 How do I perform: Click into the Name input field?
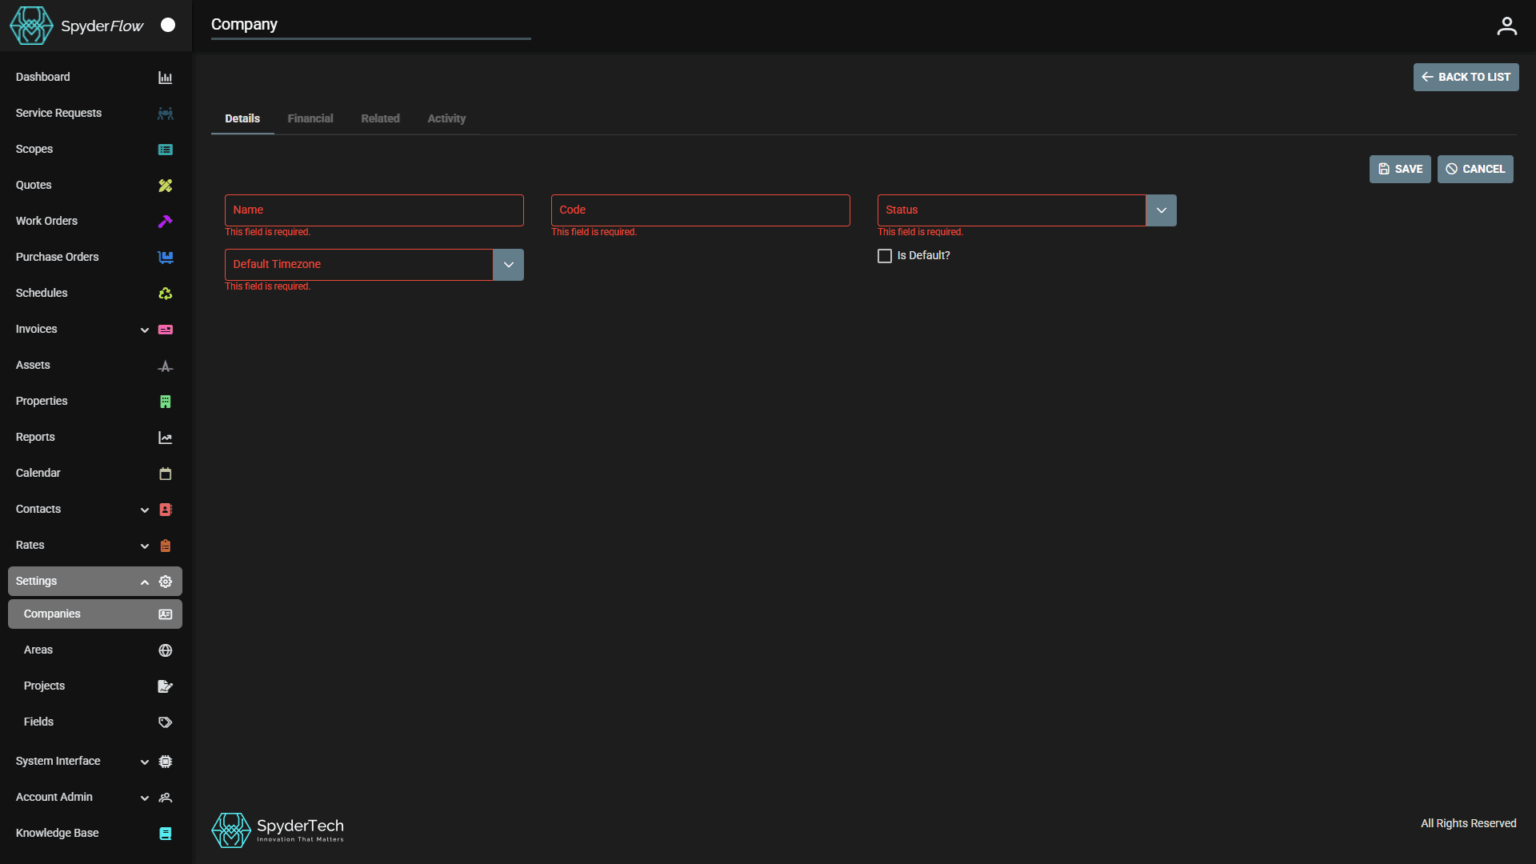coord(373,210)
